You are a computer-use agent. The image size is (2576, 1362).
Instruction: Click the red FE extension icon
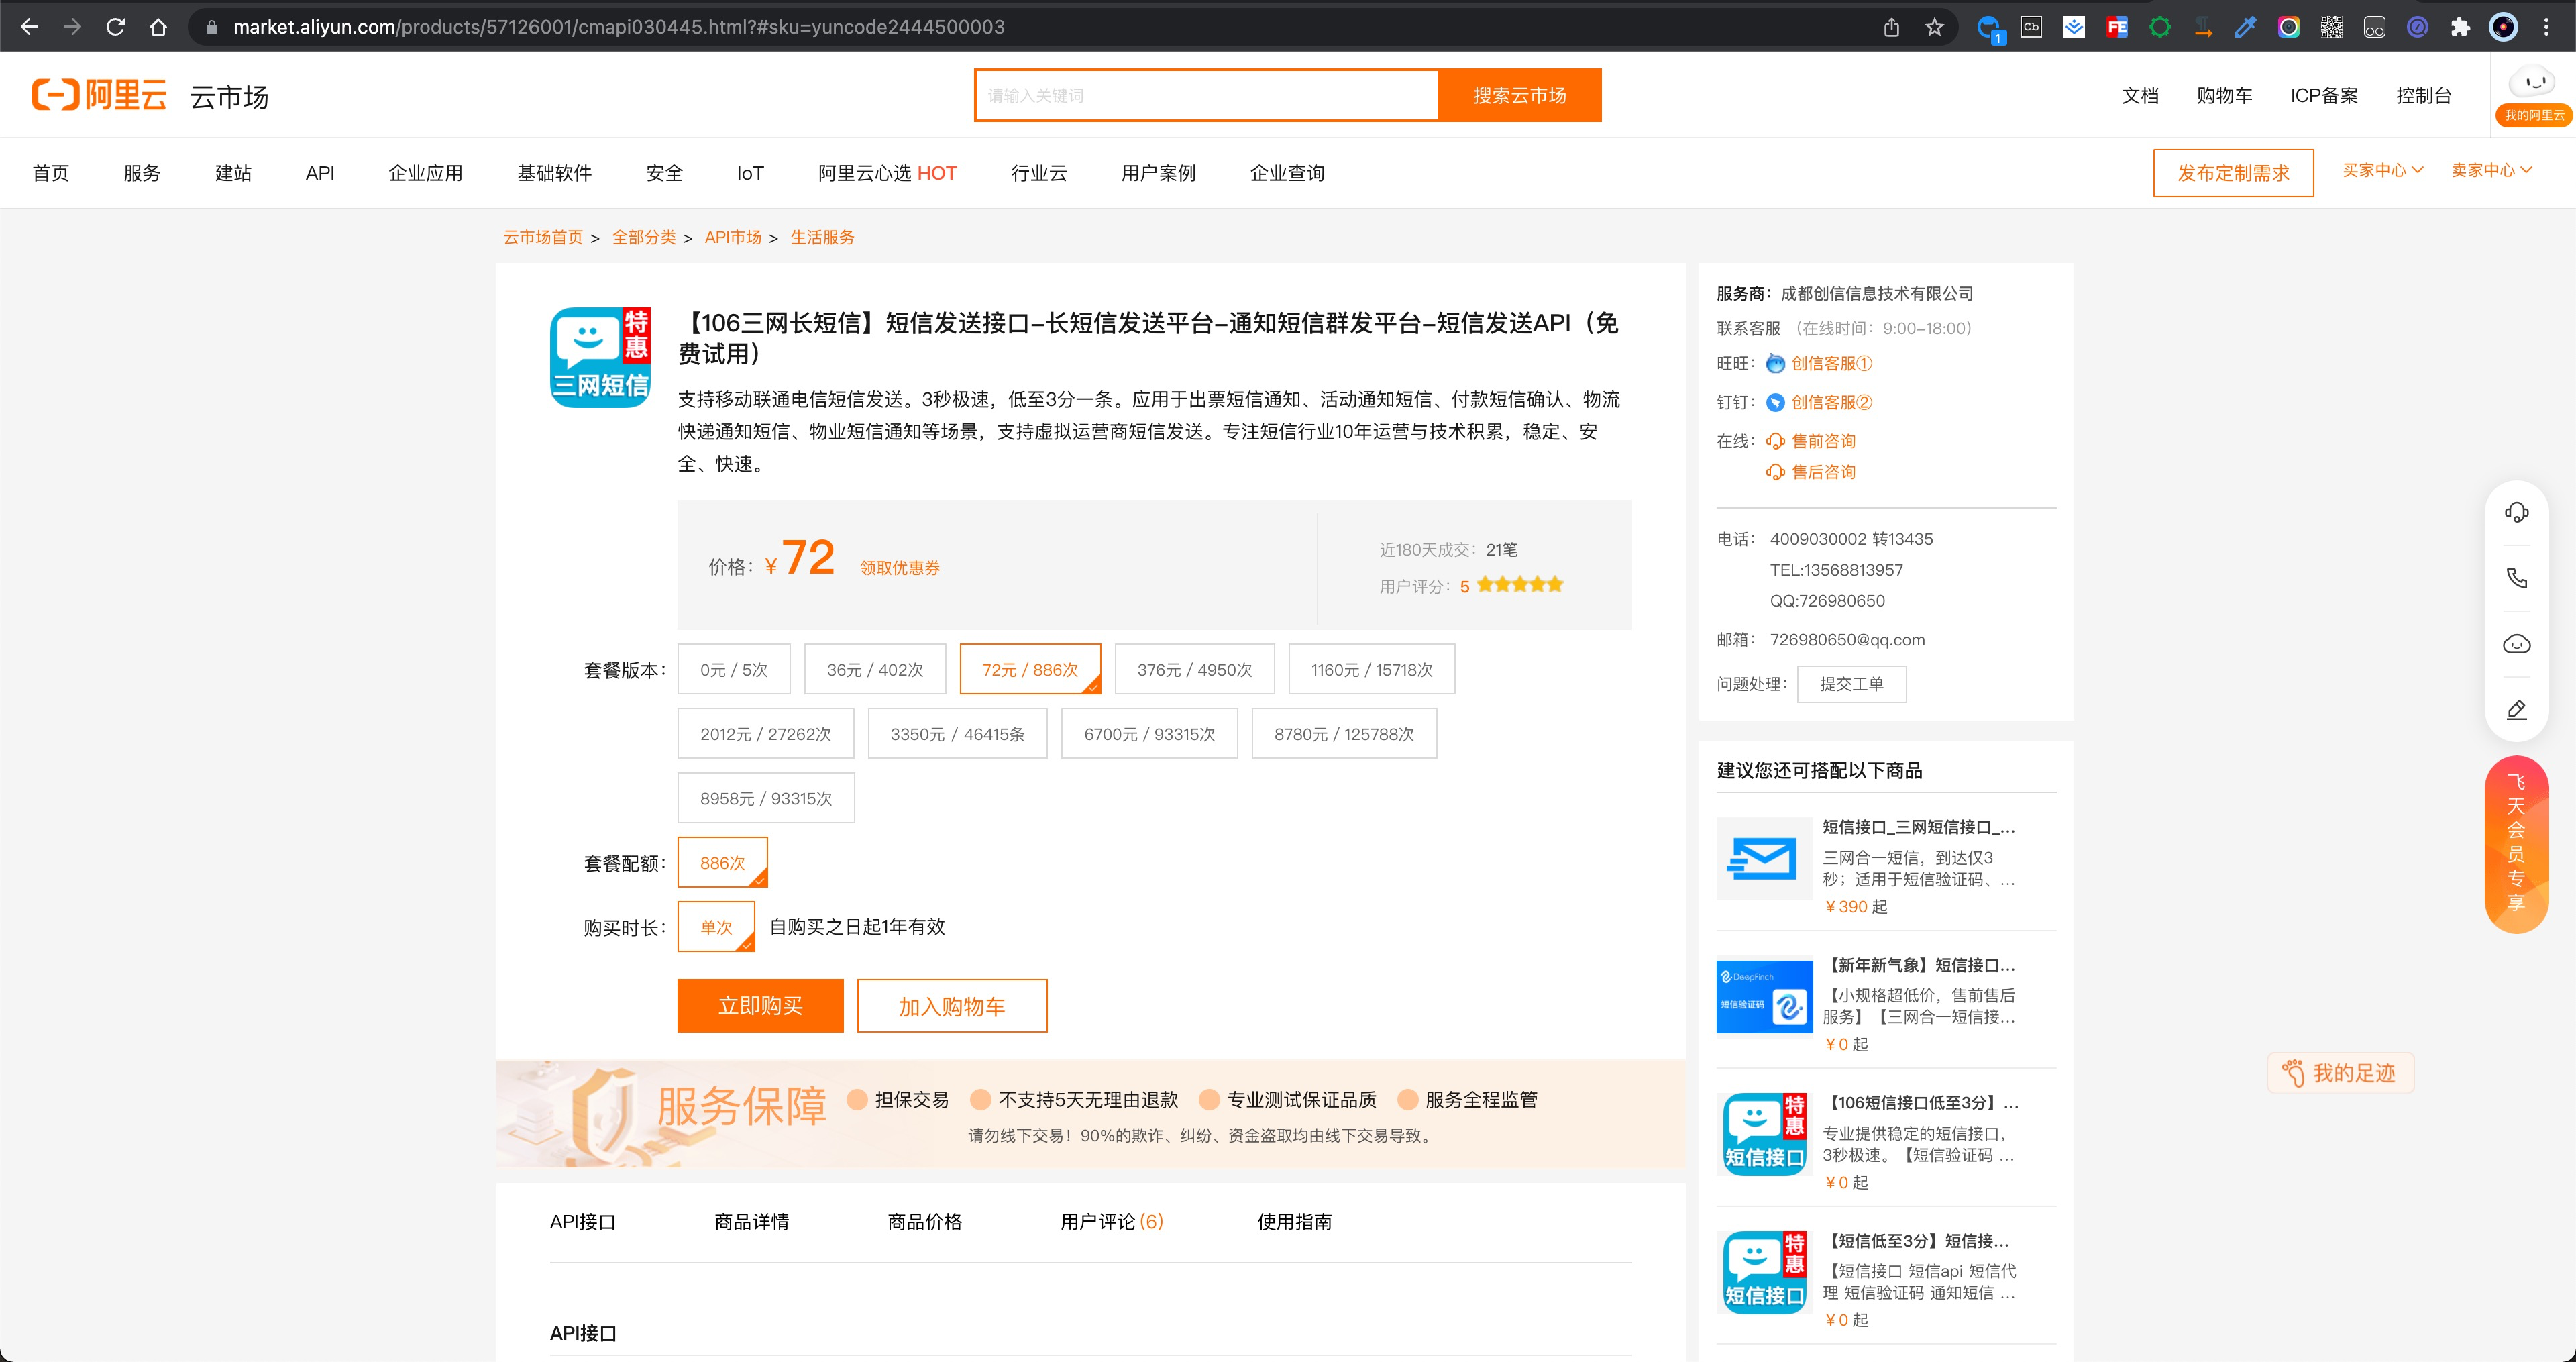click(2117, 27)
